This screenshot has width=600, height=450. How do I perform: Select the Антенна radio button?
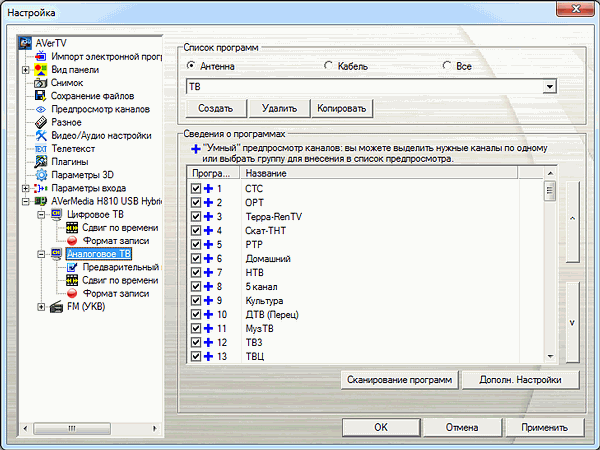point(191,65)
